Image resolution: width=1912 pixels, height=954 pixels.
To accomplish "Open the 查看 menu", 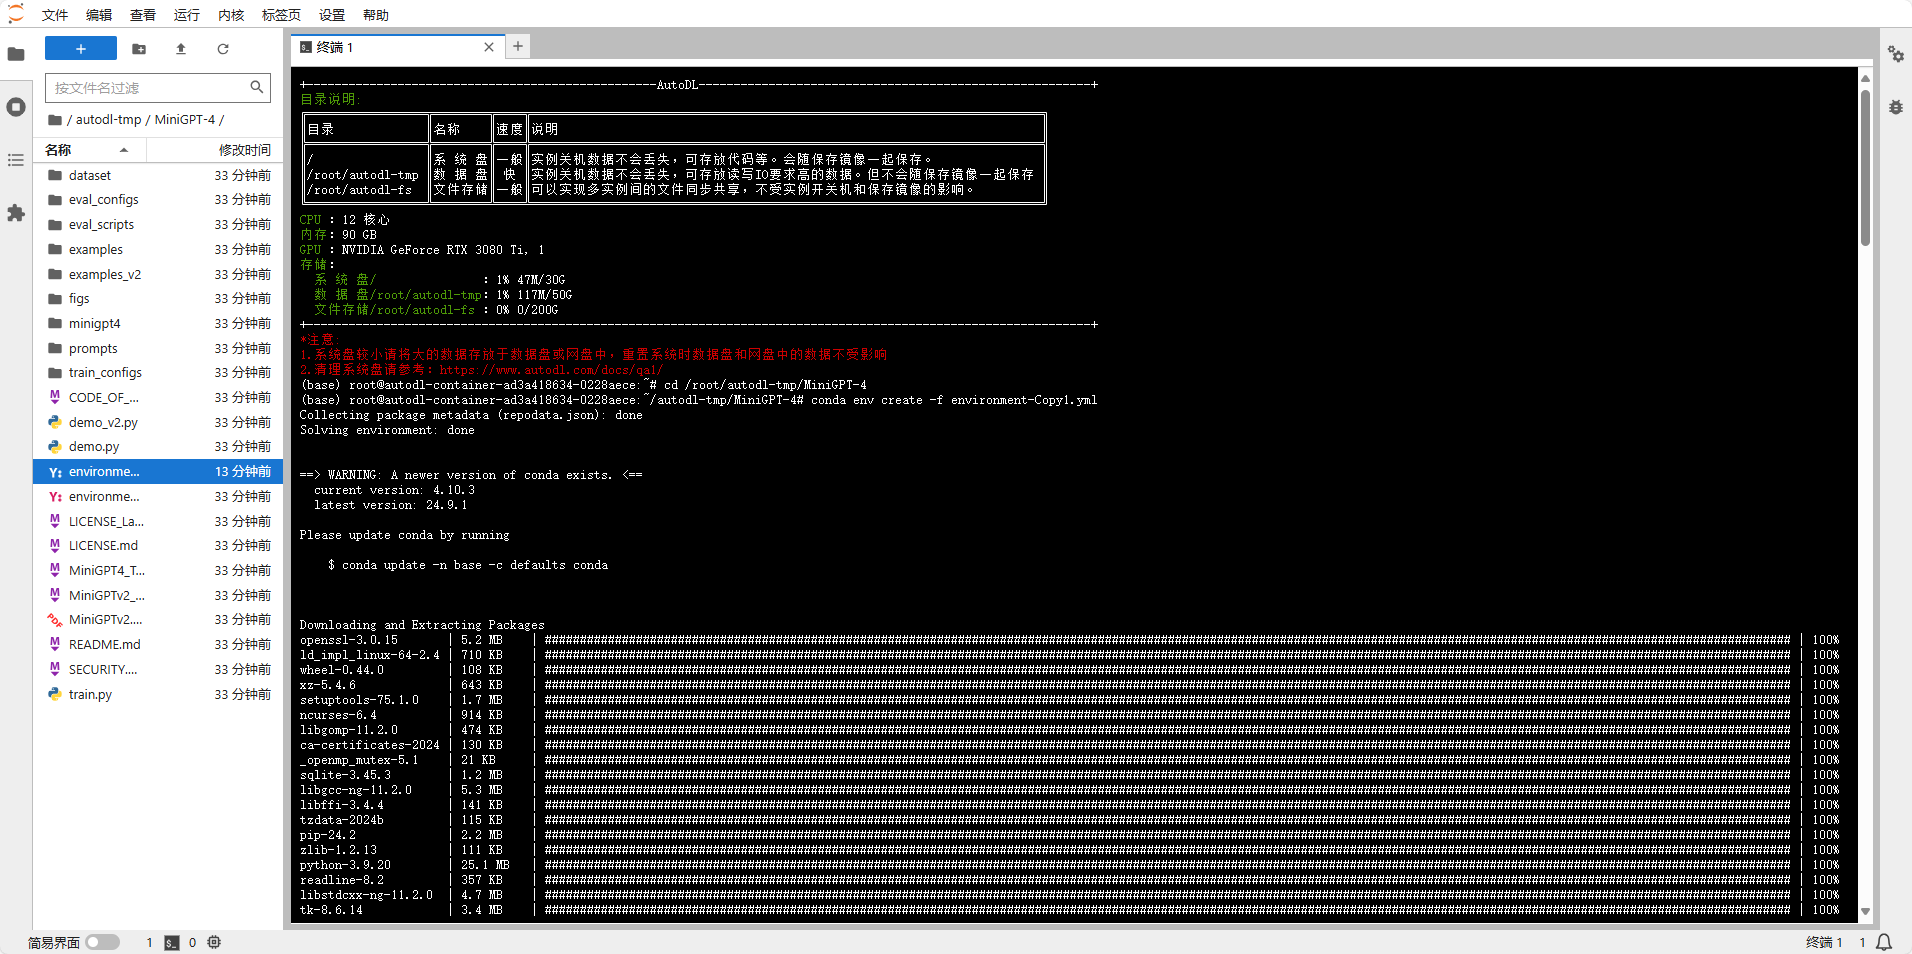I will (x=143, y=15).
